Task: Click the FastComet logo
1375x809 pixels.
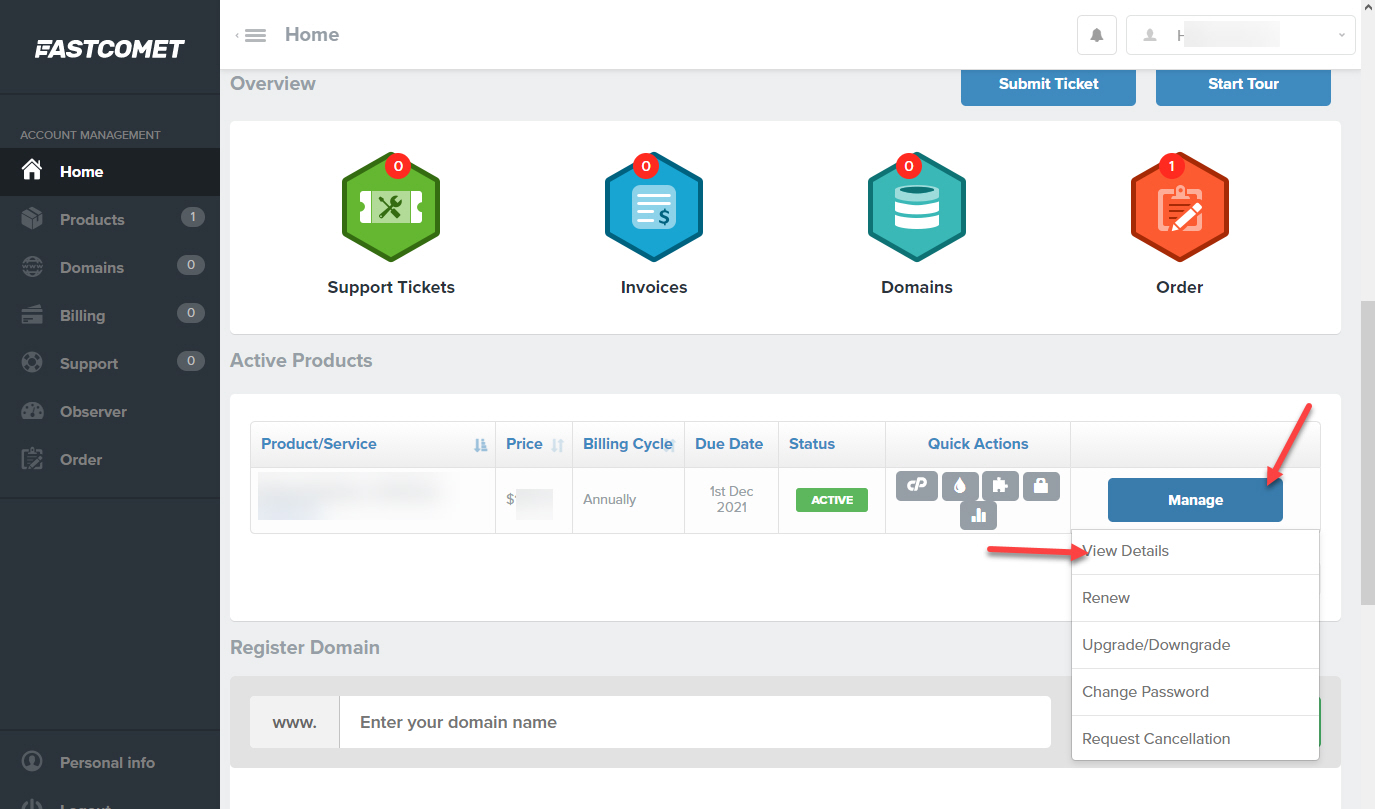Action: pyautogui.click(x=110, y=49)
